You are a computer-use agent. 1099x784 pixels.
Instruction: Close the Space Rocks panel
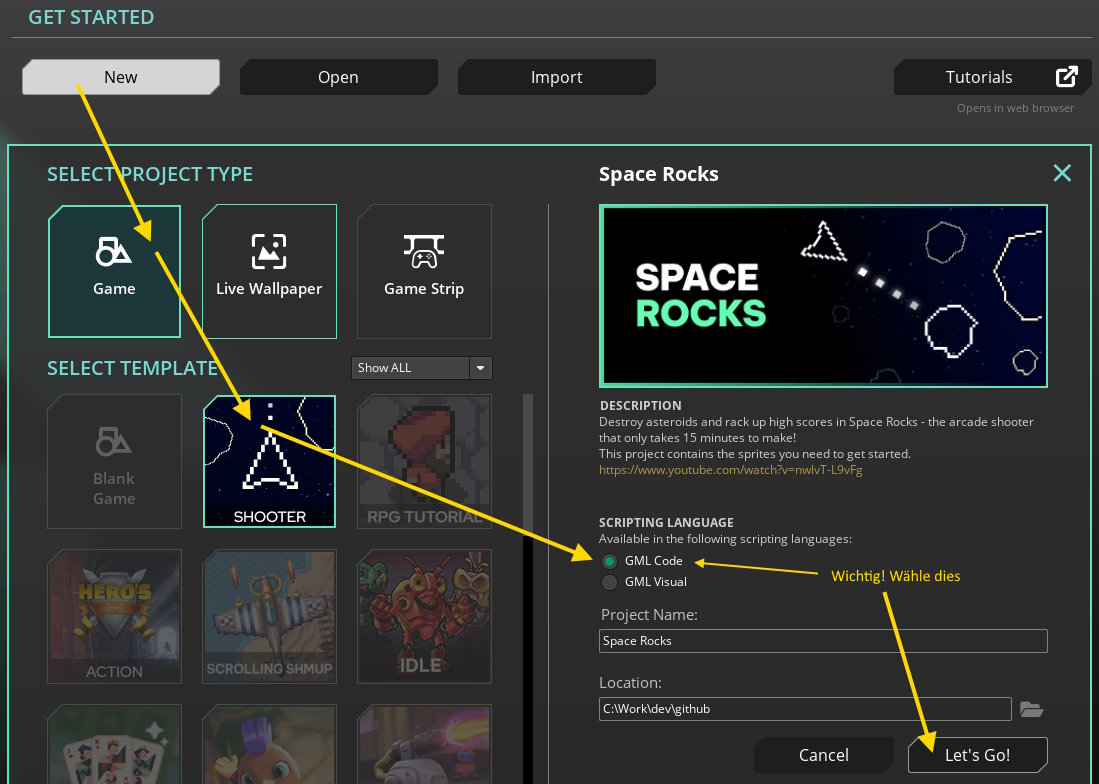point(1062,172)
